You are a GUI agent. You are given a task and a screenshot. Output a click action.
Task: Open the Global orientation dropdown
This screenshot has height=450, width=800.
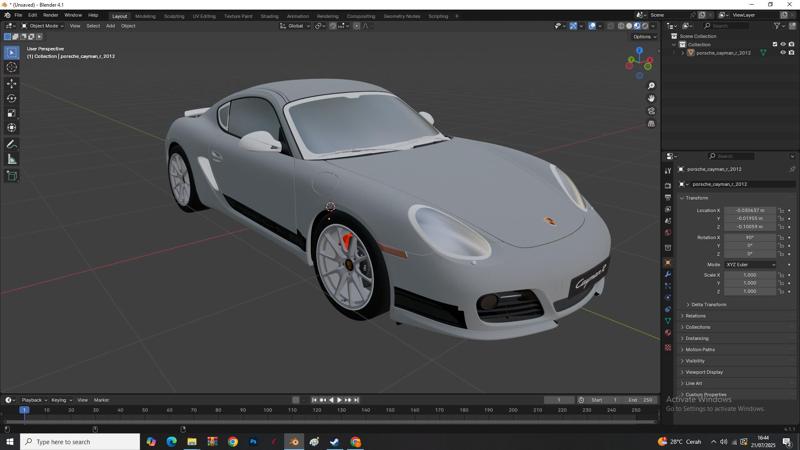tap(295, 26)
